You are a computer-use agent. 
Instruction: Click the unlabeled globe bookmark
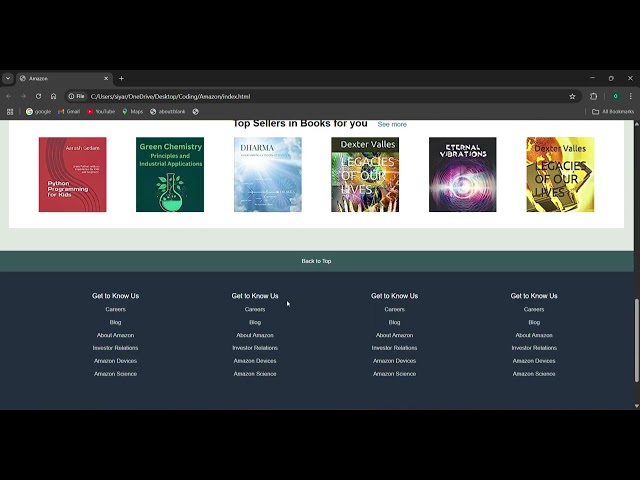tap(196, 111)
